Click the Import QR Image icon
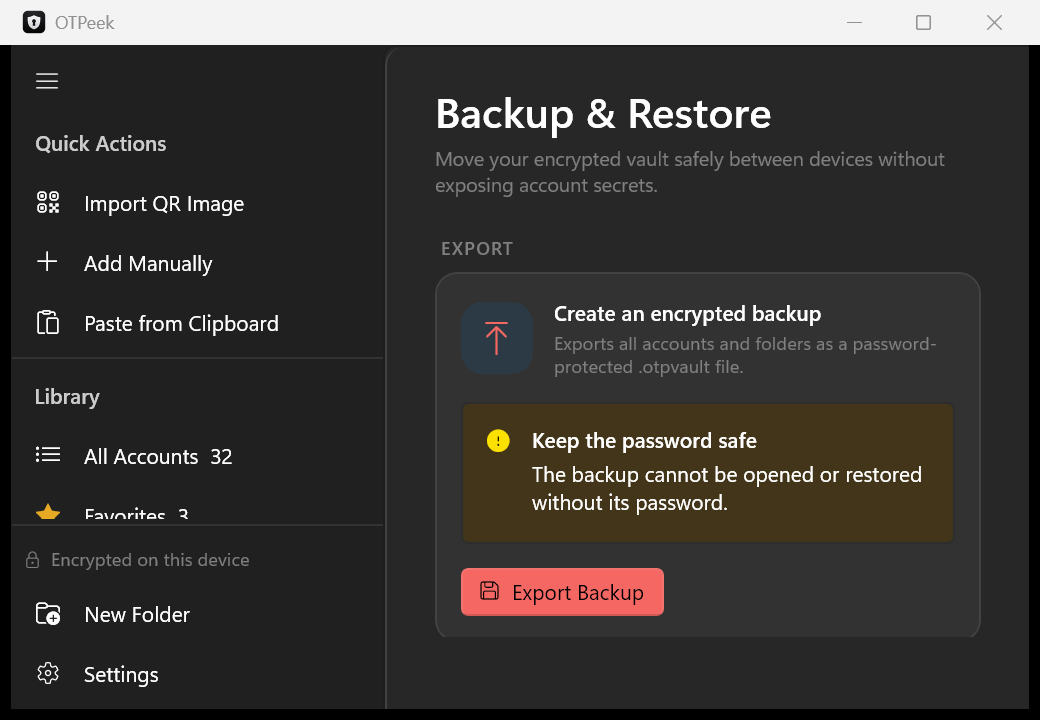The image size is (1040, 720). [48, 202]
